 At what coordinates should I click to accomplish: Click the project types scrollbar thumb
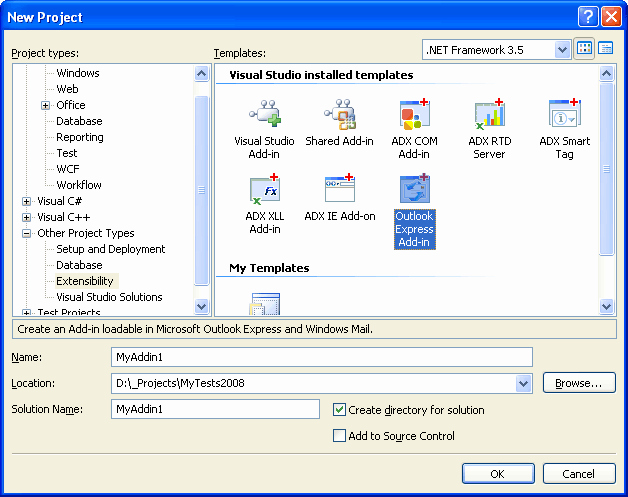(201, 190)
